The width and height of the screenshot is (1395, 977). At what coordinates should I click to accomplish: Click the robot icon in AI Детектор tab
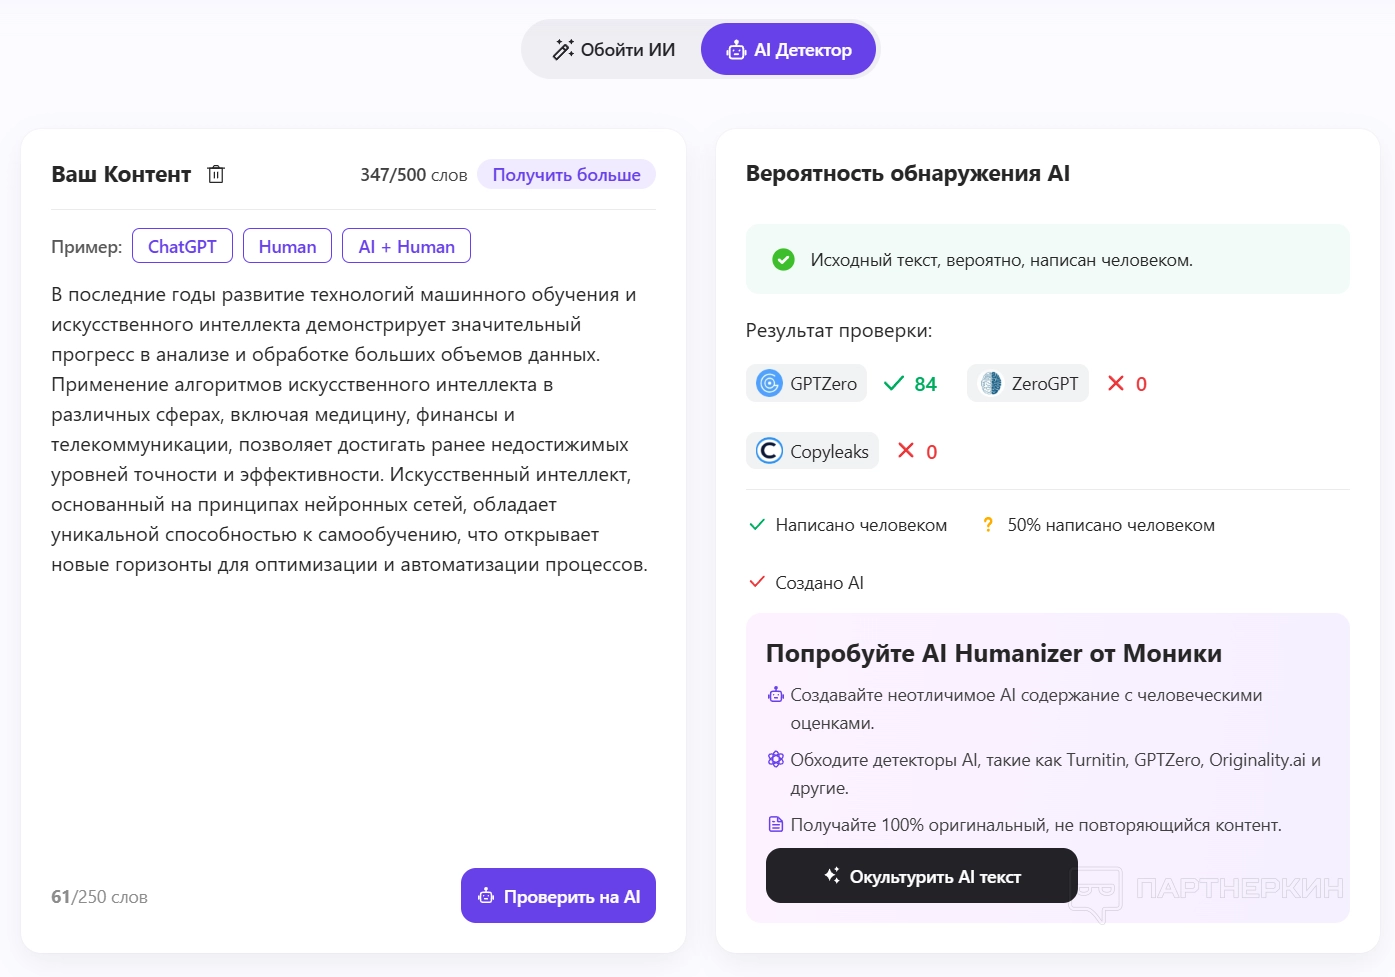[x=736, y=50]
